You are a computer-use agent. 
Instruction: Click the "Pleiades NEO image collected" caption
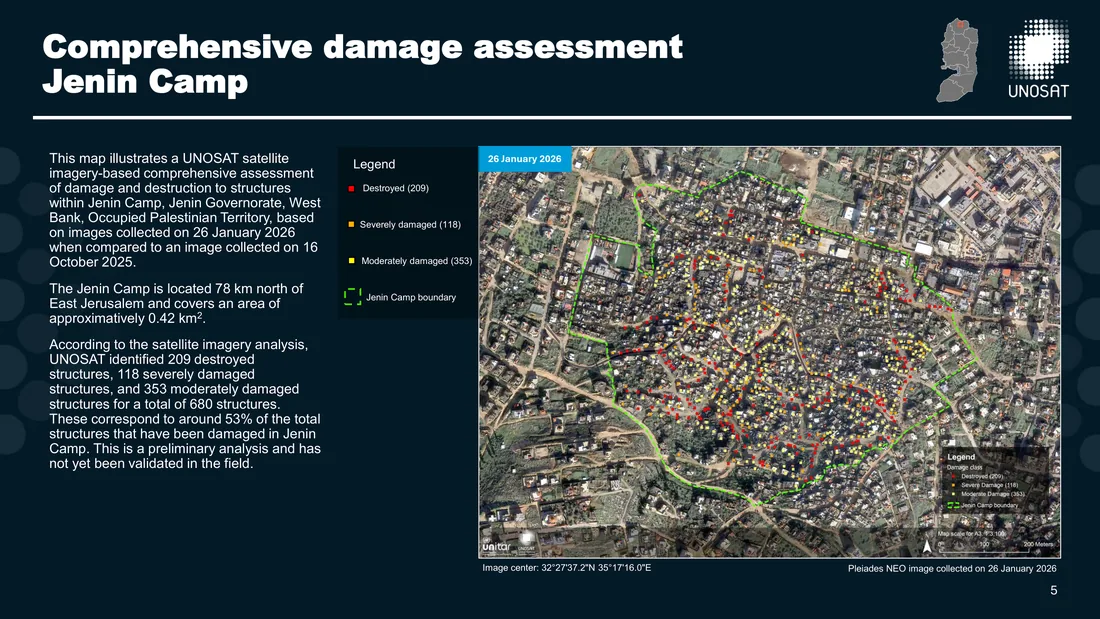[952, 568]
